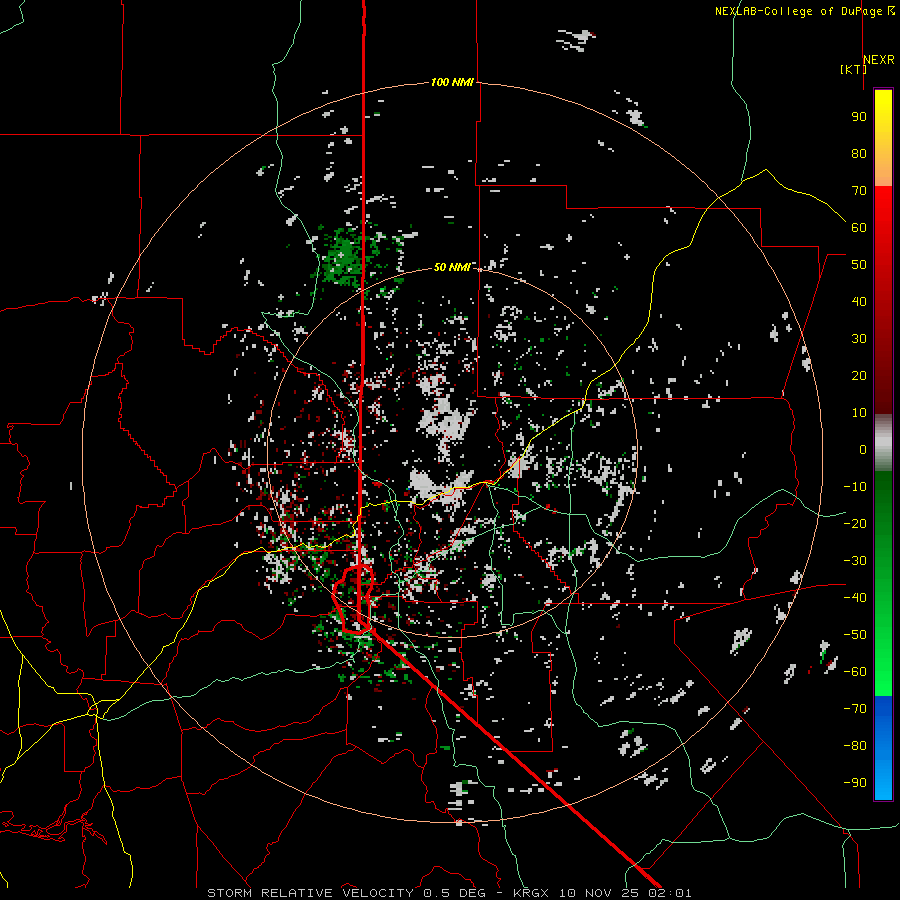Click the -50 scale label

click(855, 635)
